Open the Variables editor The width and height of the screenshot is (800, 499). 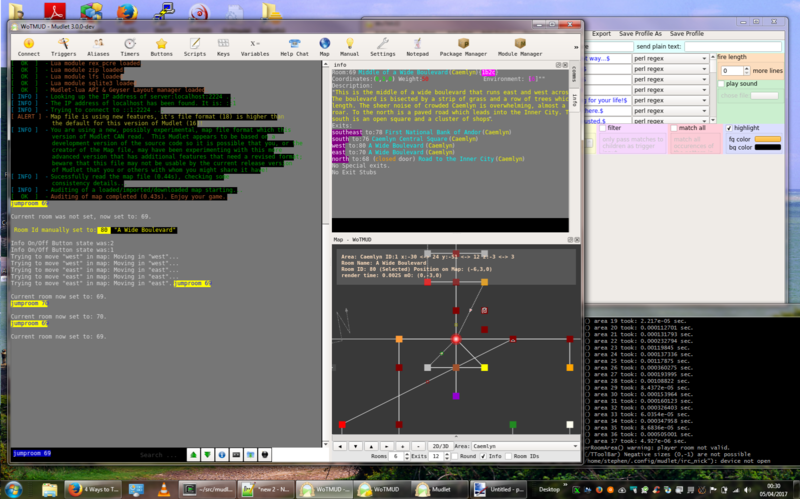pos(255,47)
